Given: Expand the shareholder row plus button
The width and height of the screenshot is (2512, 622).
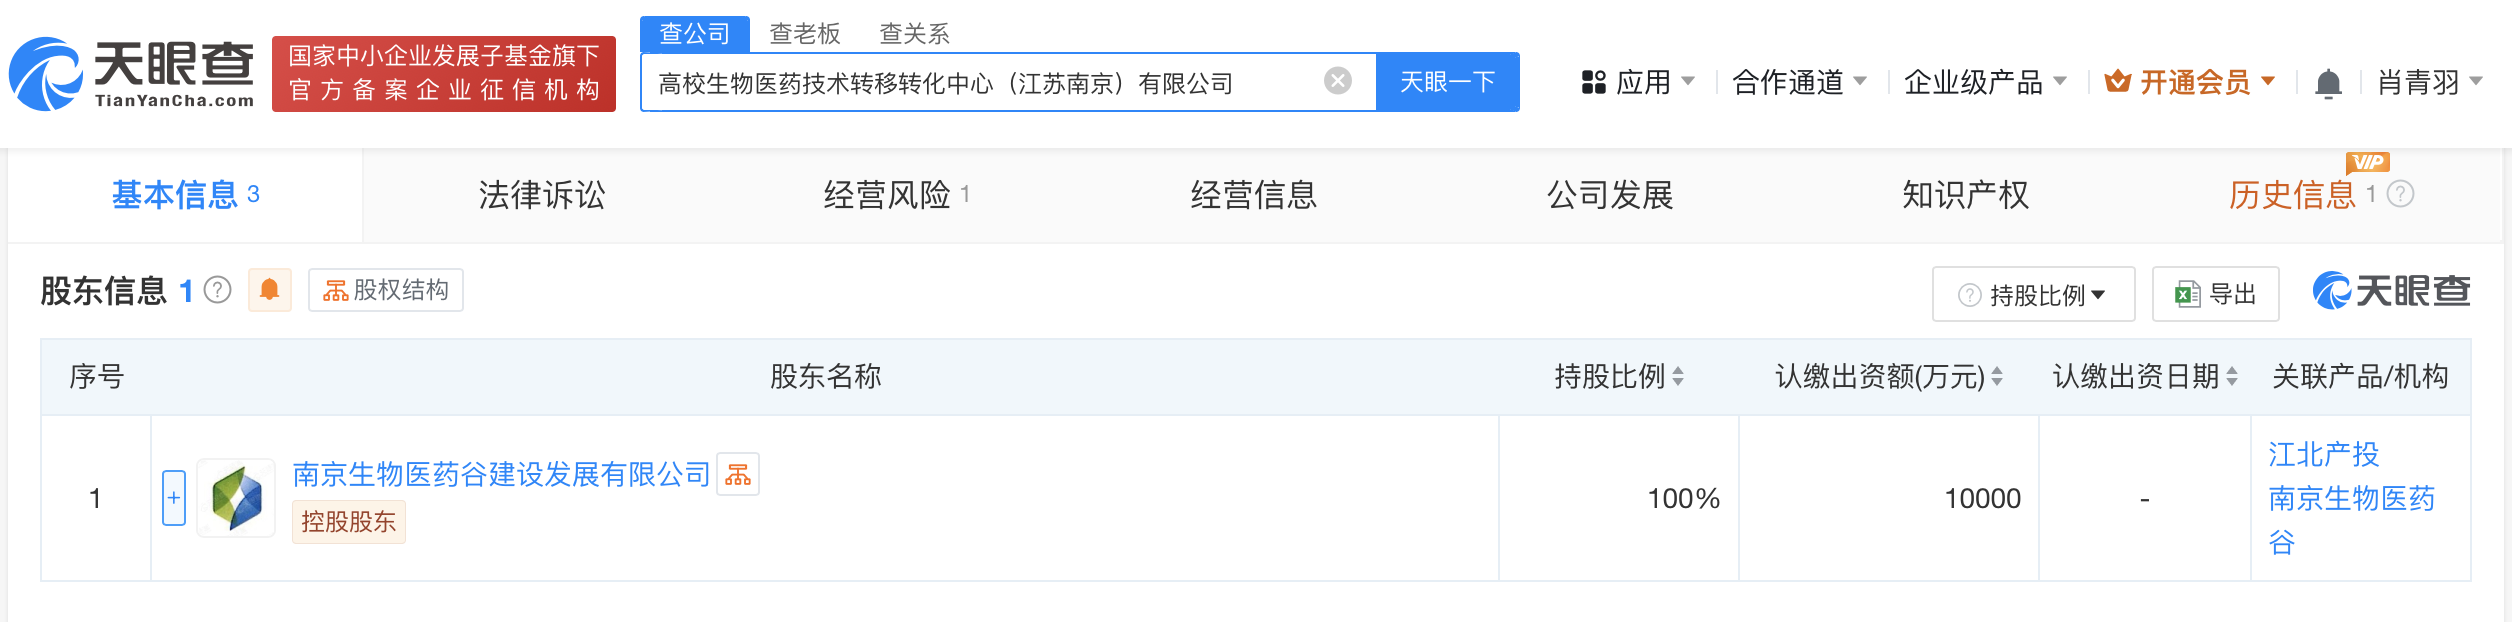Looking at the screenshot, I should coord(174,498).
